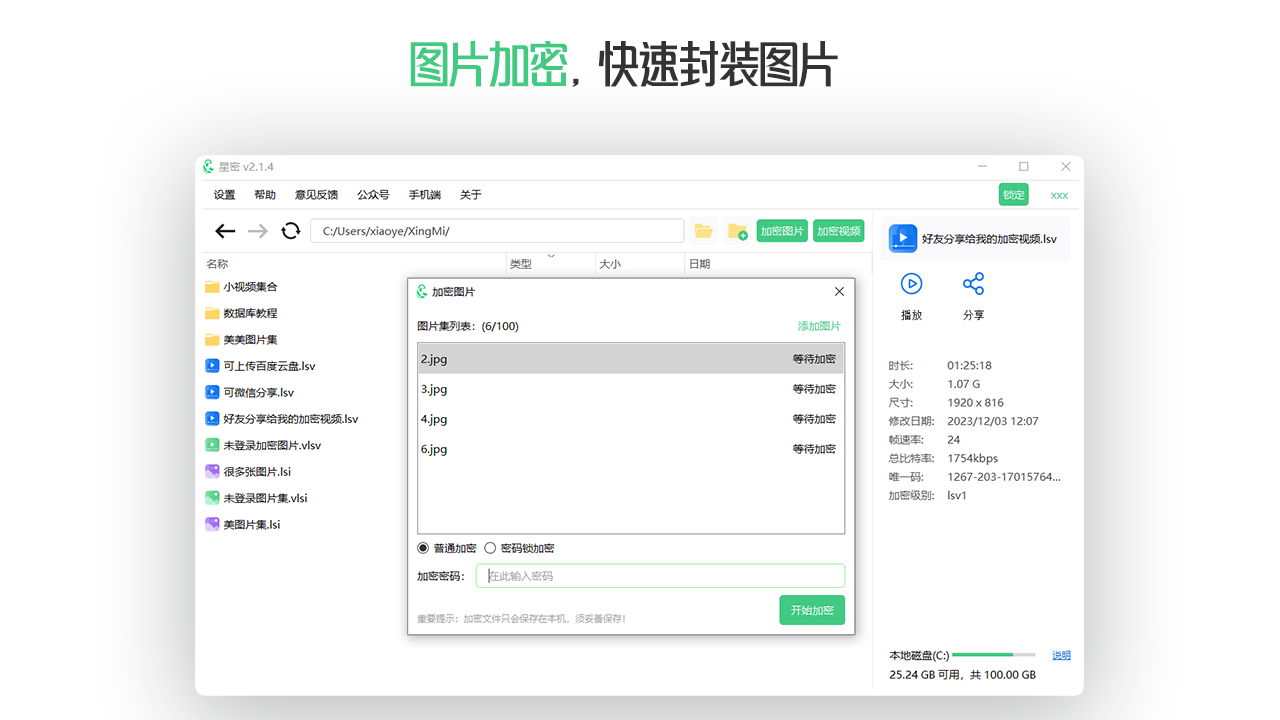Click the encrypted video thumbnail in the right panel
1280x720 pixels.
pos(903,238)
